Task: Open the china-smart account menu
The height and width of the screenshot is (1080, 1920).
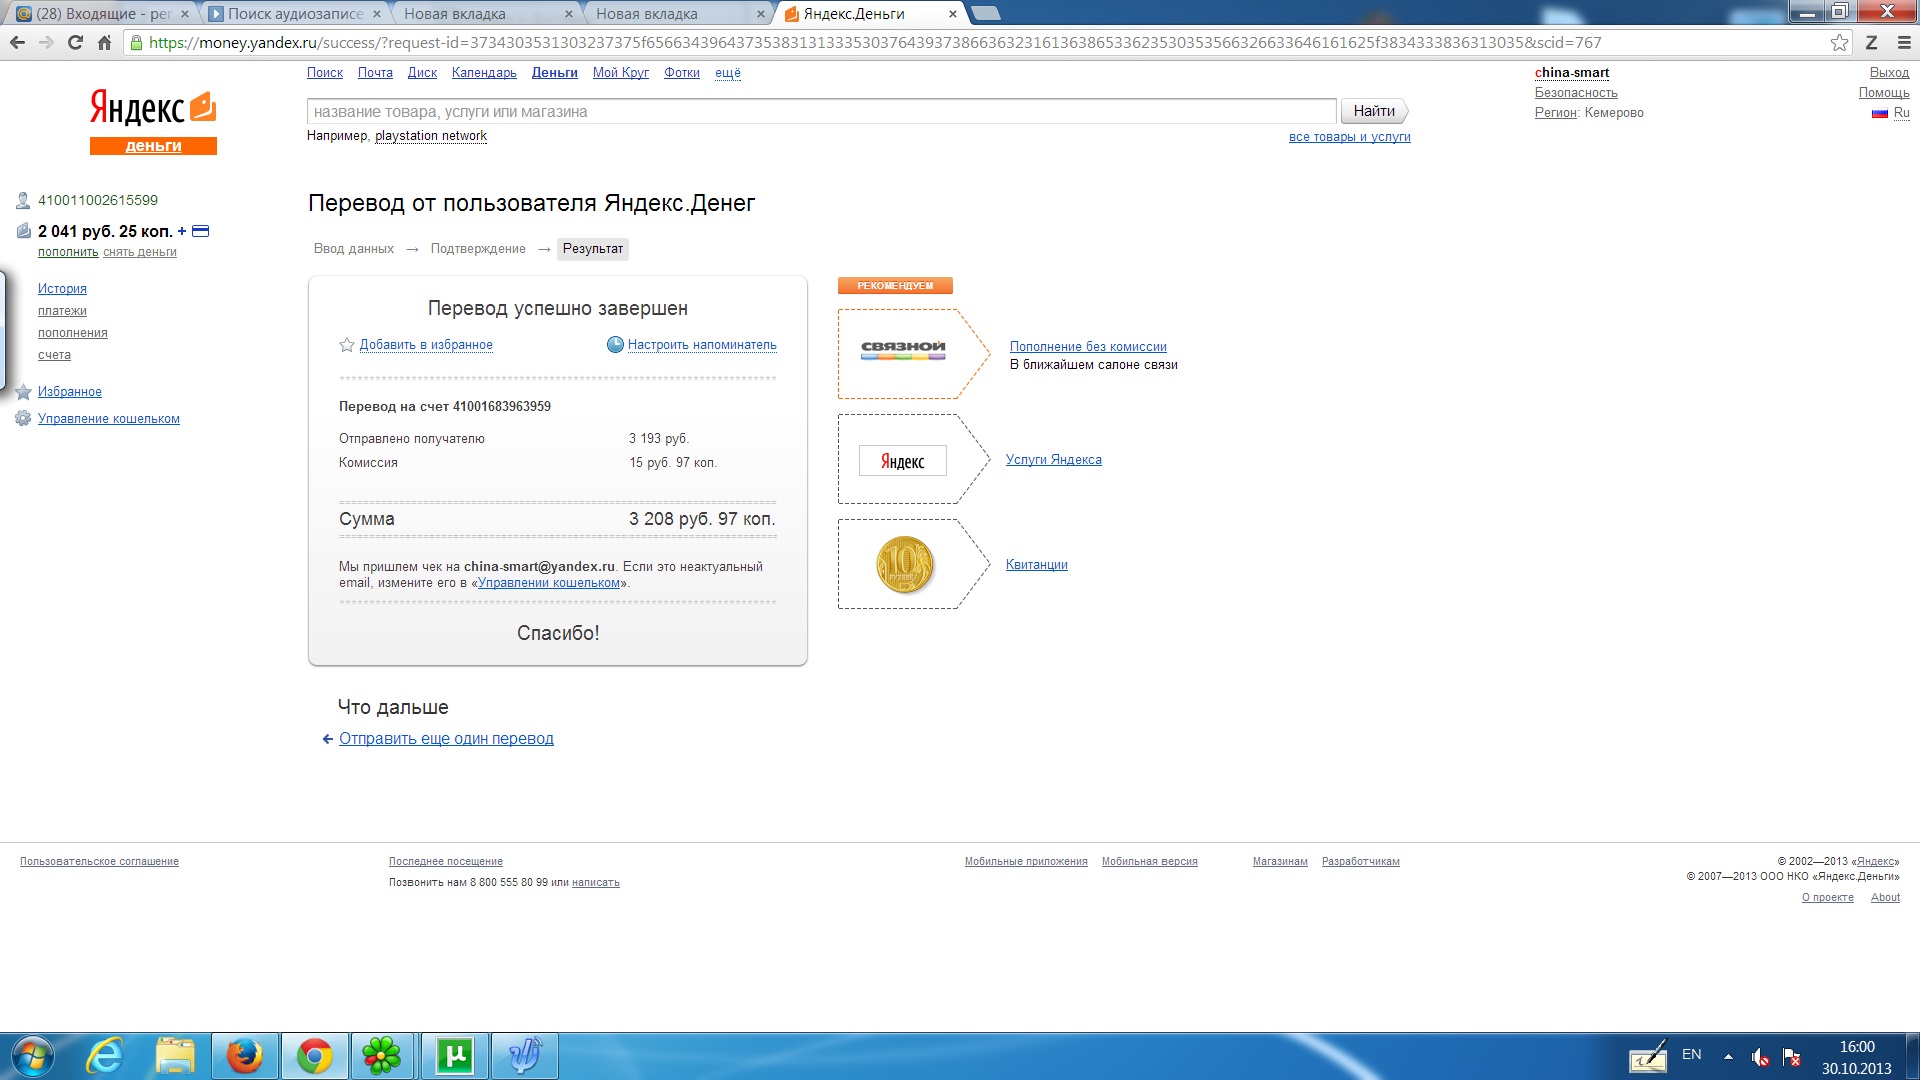Action: click(x=1572, y=73)
